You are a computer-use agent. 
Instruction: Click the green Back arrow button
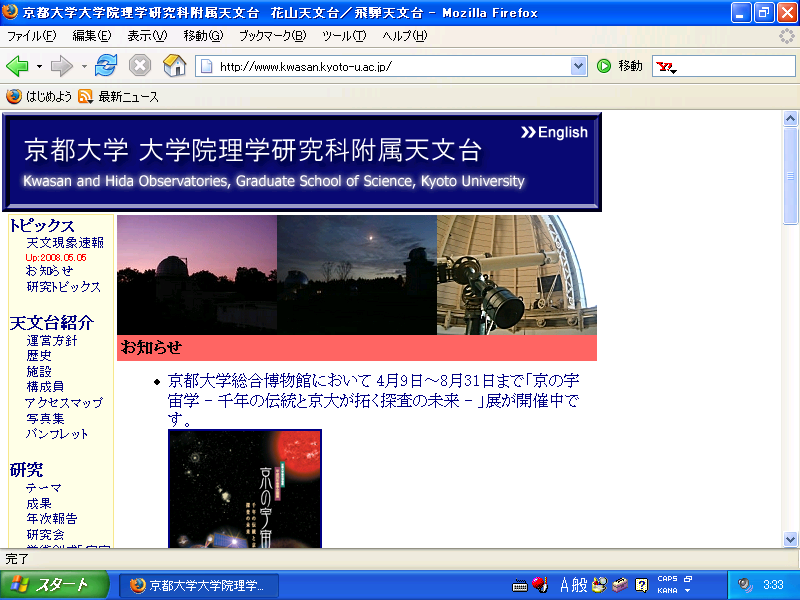coord(17,66)
